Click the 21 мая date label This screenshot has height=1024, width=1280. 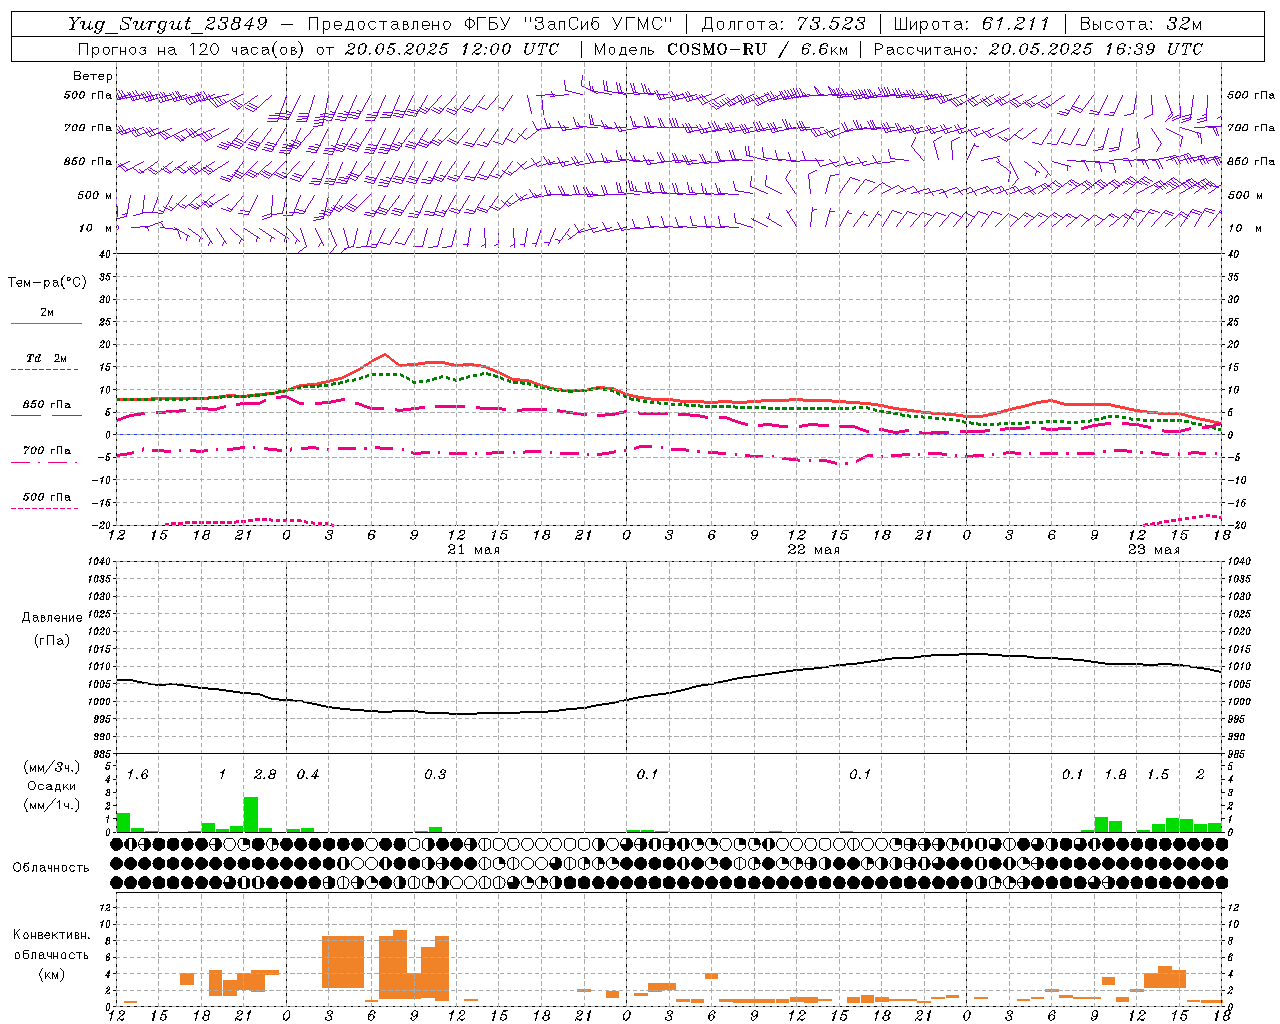click(473, 550)
